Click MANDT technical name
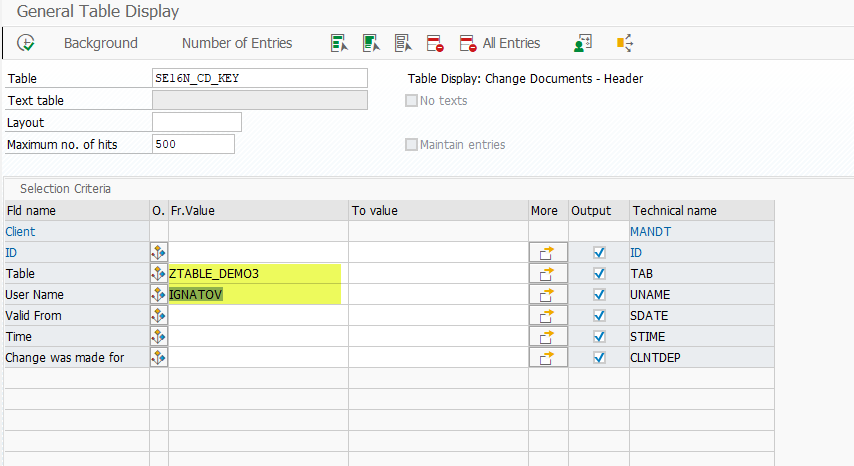 click(650, 231)
